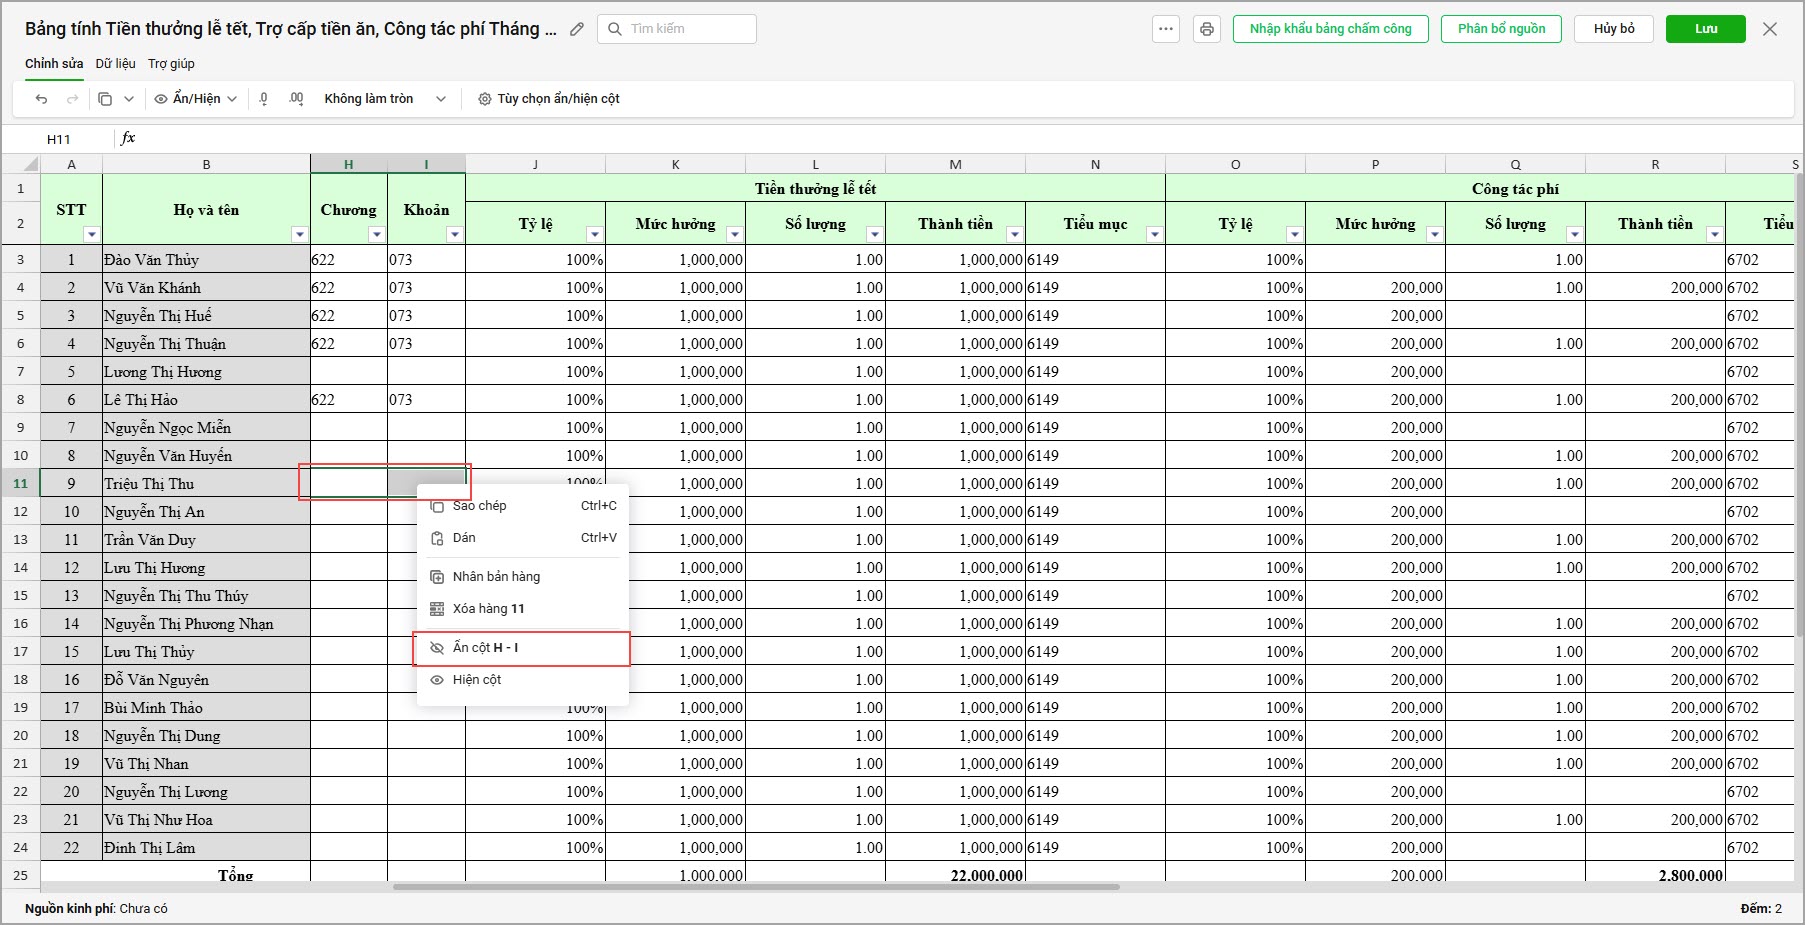Click the Nhập khẩu bảng chấm công button
Viewport: 1805px width, 925px height.
point(1331,29)
